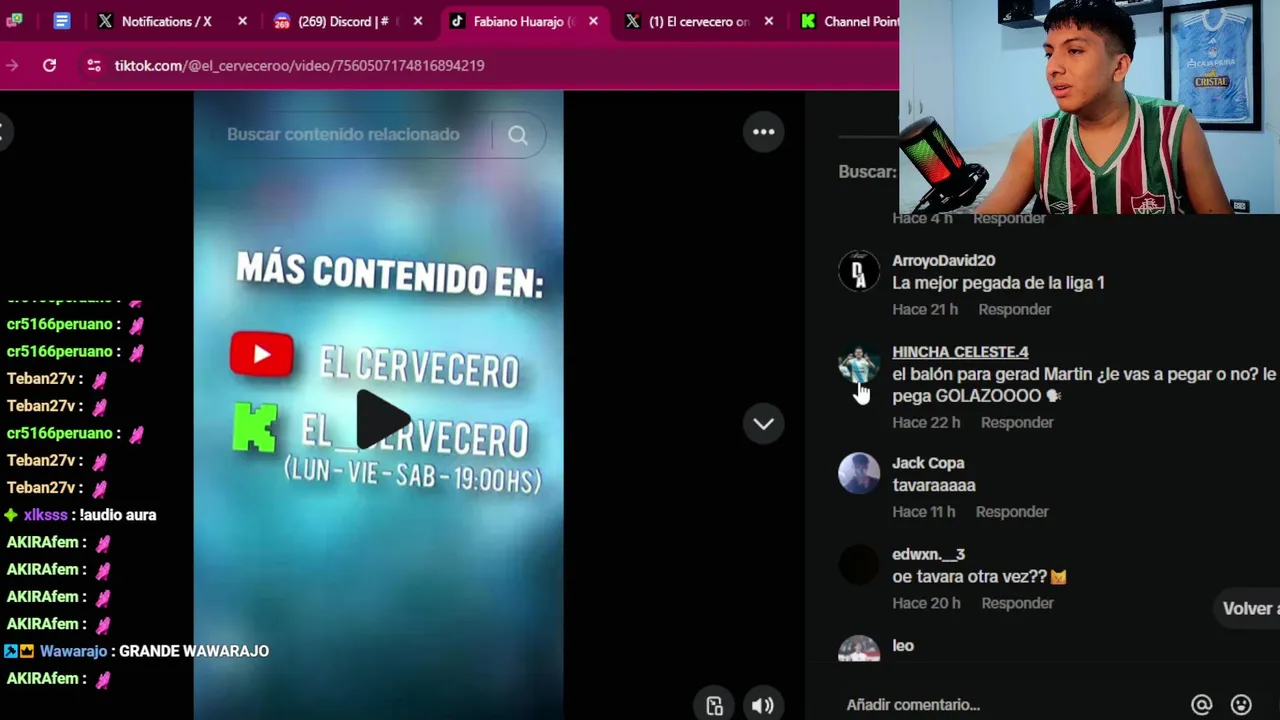
Task: Reply to HINCHA CELESTE.4 comment
Action: [x=1017, y=422]
